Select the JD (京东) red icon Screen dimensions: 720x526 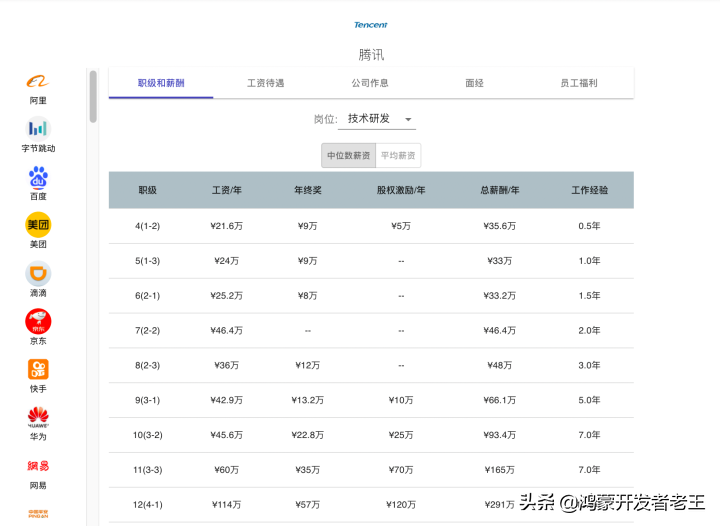click(38, 322)
